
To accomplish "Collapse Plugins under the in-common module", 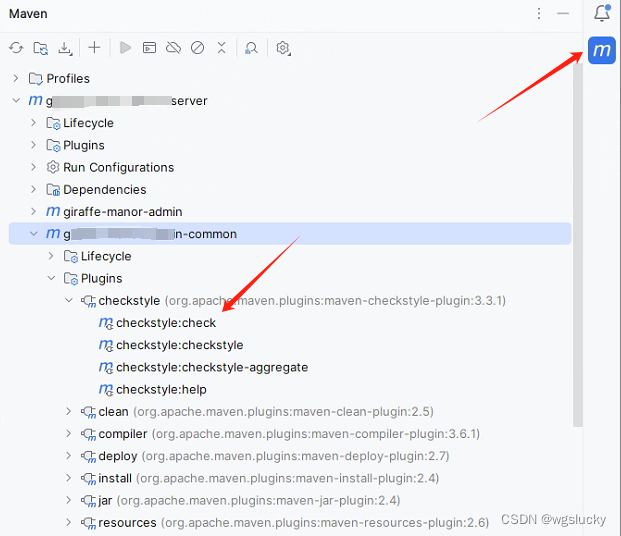I will click(51, 278).
